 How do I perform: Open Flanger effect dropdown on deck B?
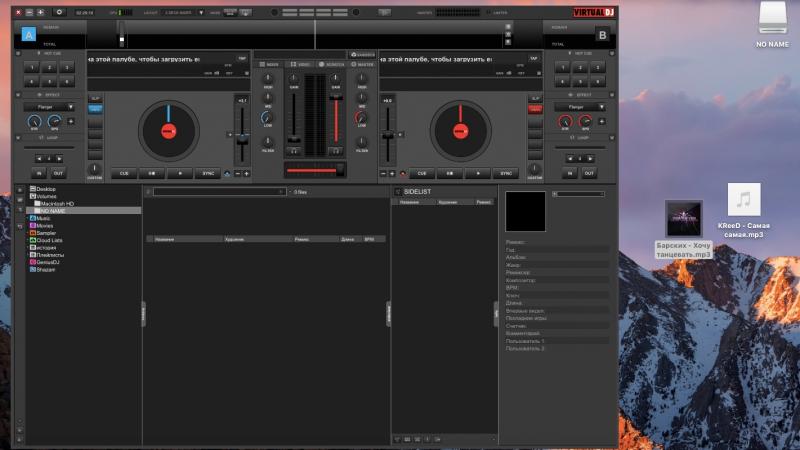[580, 107]
